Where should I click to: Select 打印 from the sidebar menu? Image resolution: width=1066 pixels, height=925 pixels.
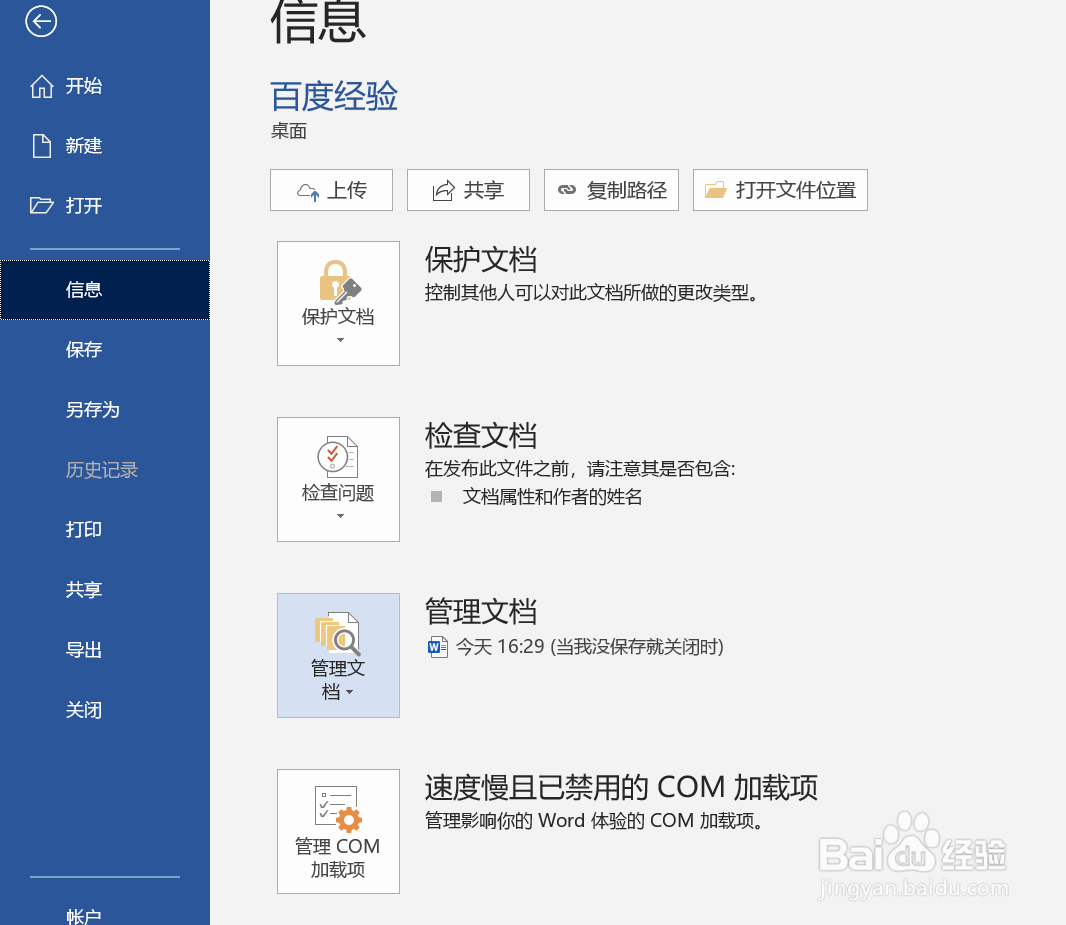tap(83, 529)
